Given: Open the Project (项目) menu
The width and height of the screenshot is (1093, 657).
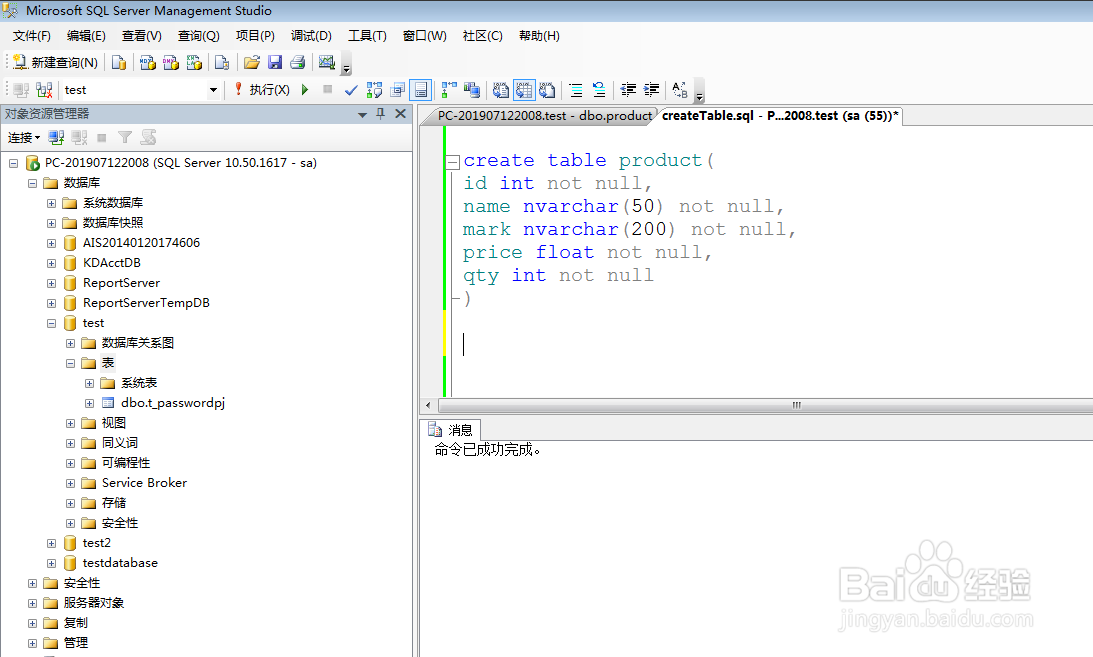Looking at the screenshot, I should [x=255, y=36].
